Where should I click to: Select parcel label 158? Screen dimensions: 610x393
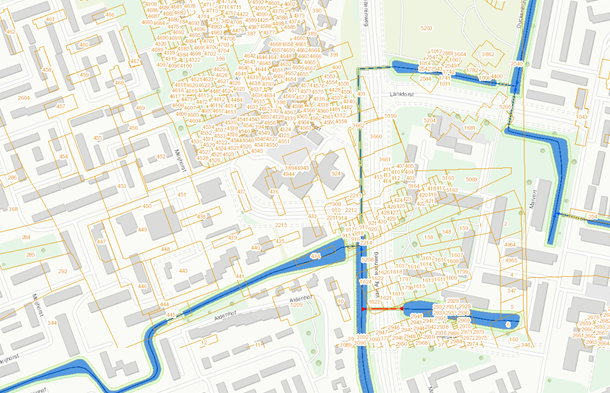point(428,237)
